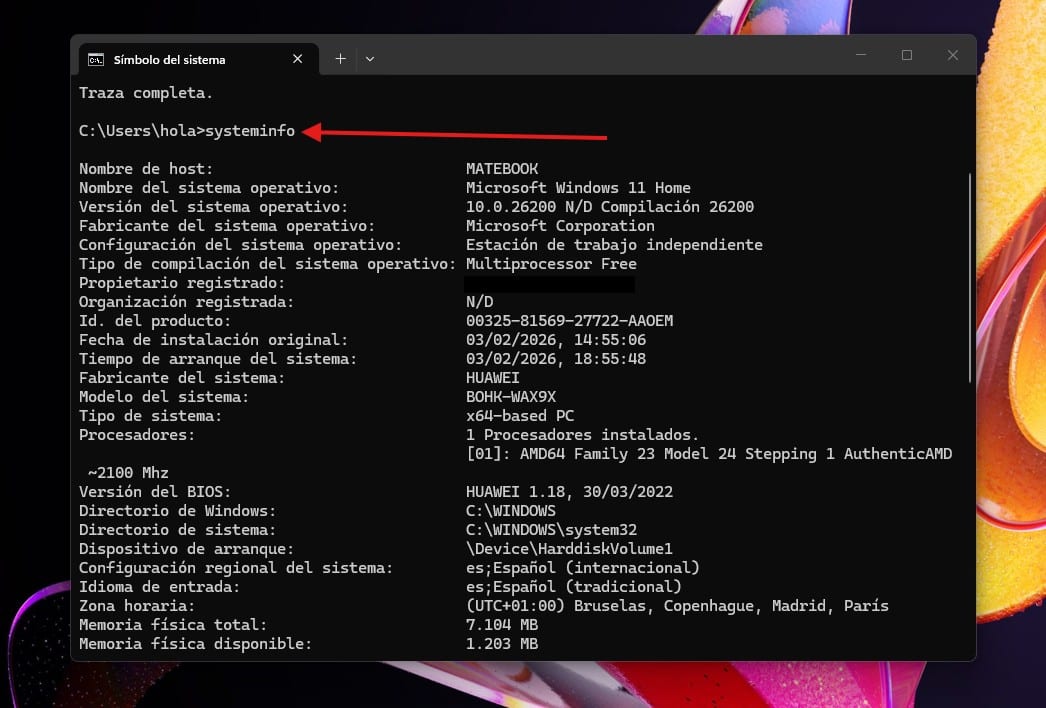Image resolution: width=1046 pixels, height=708 pixels.
Task: Click system model 'BOHK-WAX9X'
Action: coord(511,397)
